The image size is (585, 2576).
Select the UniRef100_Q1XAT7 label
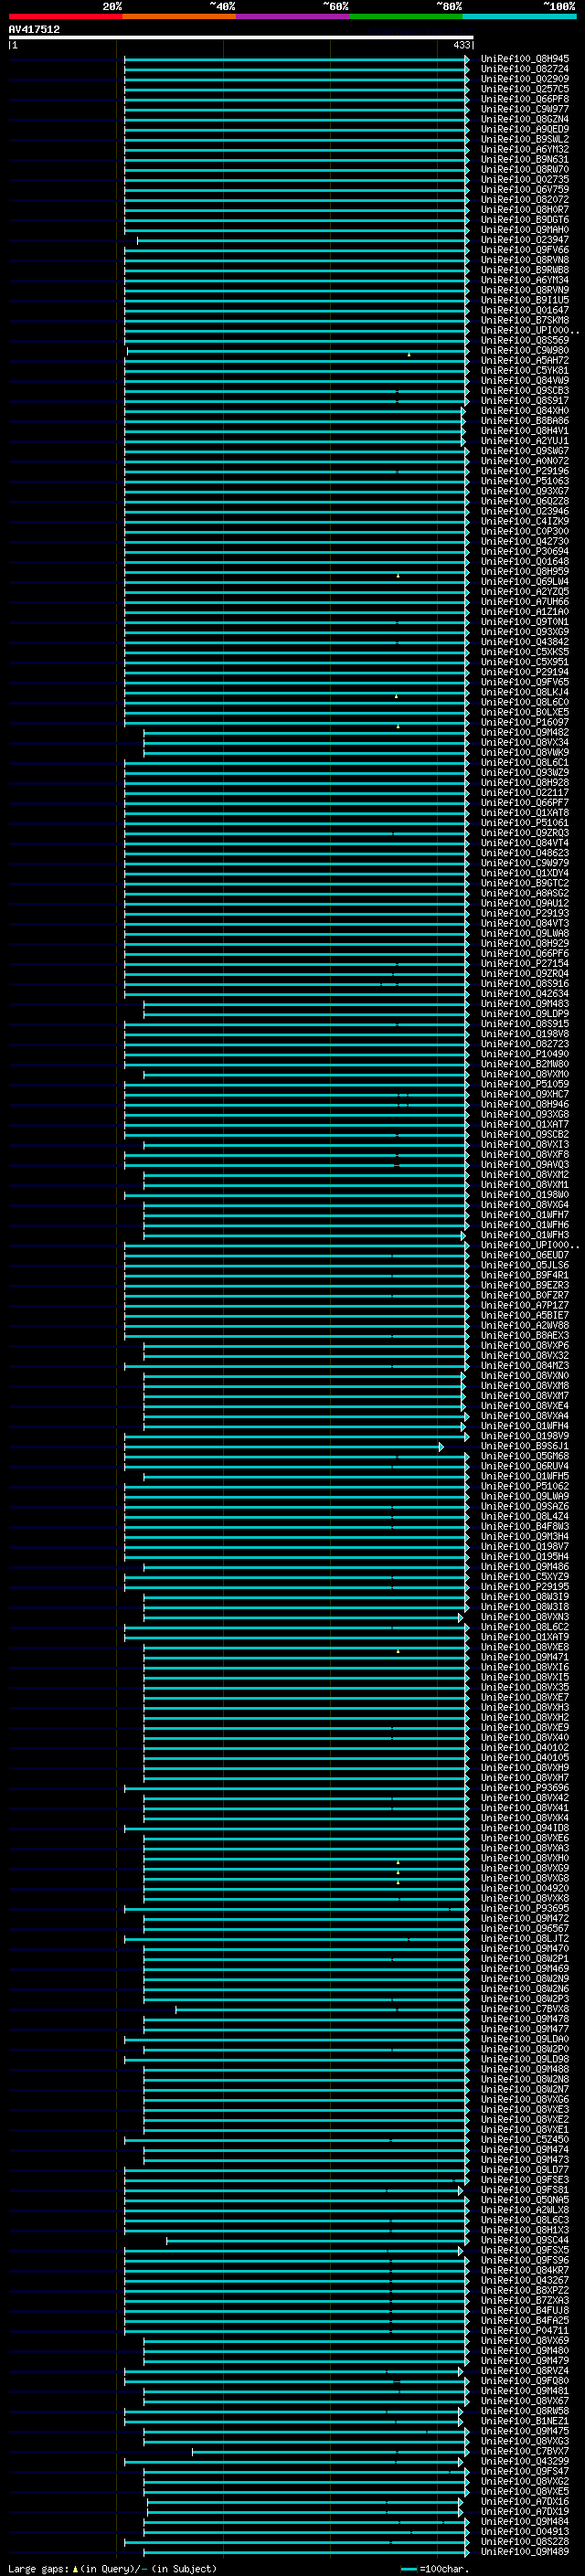525,1124
